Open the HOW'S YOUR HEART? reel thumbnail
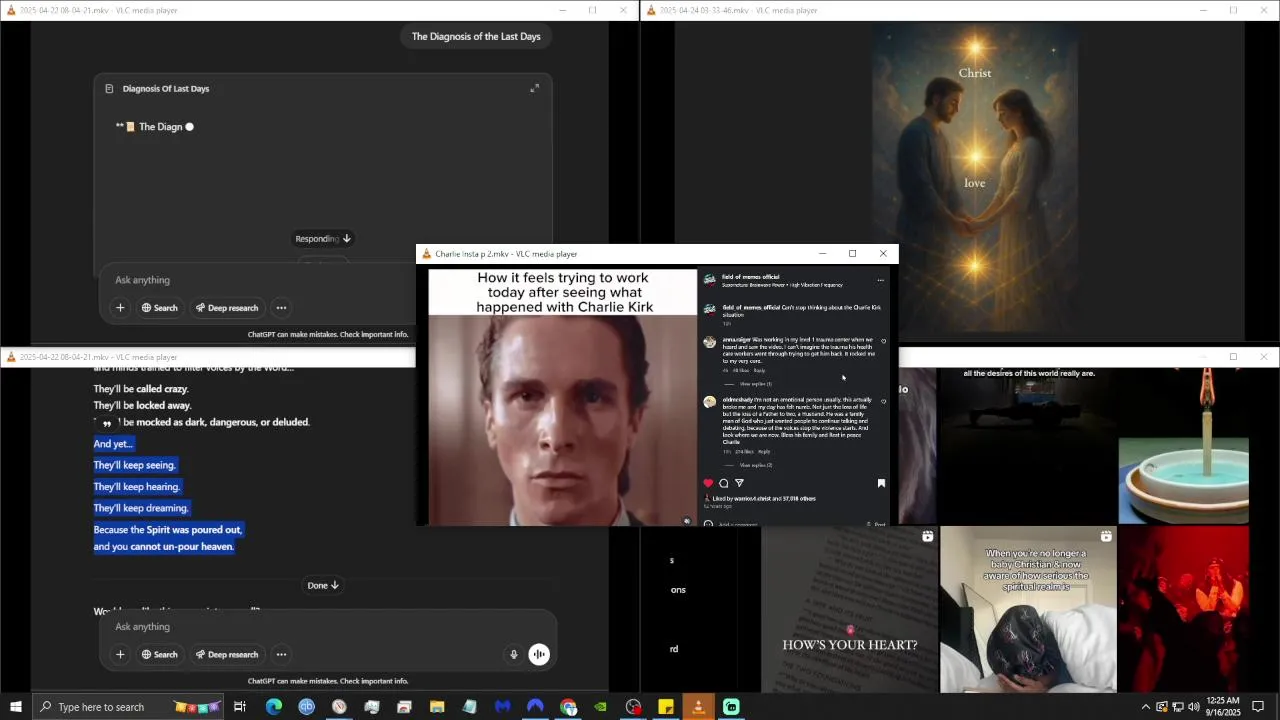This screenshot has height=720, width=1280. (x=849, y=609)
